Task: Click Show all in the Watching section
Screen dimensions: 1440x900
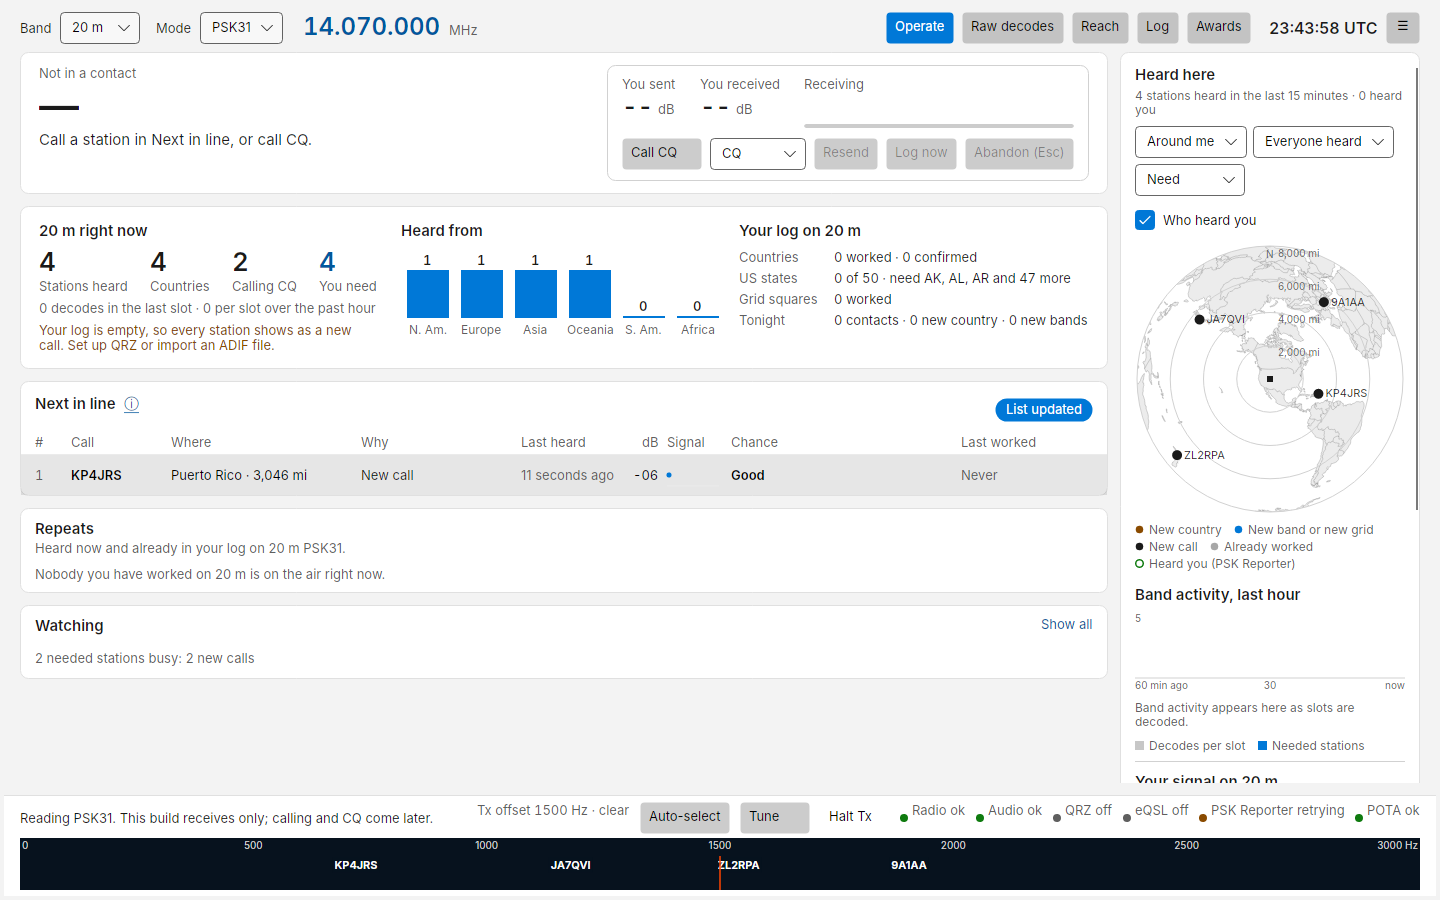Action: (1066, 624)
